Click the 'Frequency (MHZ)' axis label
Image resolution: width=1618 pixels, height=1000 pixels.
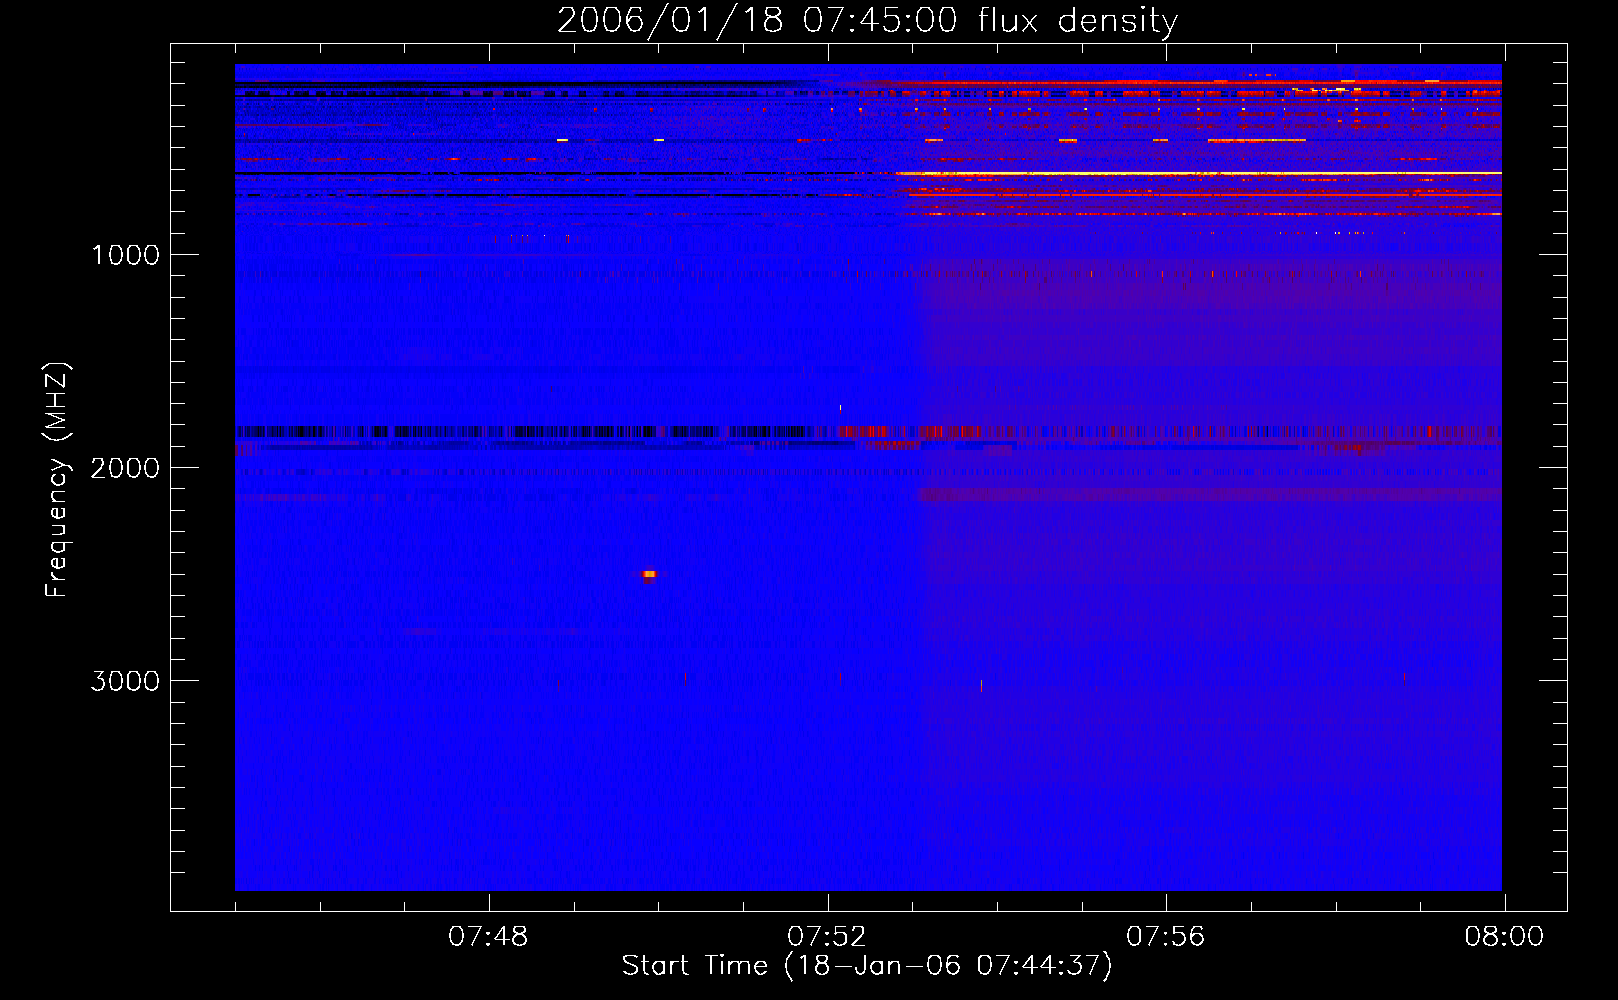click(57, 480)
